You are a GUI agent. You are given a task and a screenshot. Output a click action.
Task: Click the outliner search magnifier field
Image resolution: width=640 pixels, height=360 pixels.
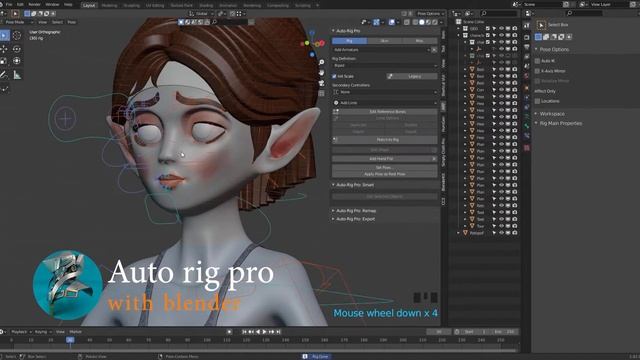498,13
